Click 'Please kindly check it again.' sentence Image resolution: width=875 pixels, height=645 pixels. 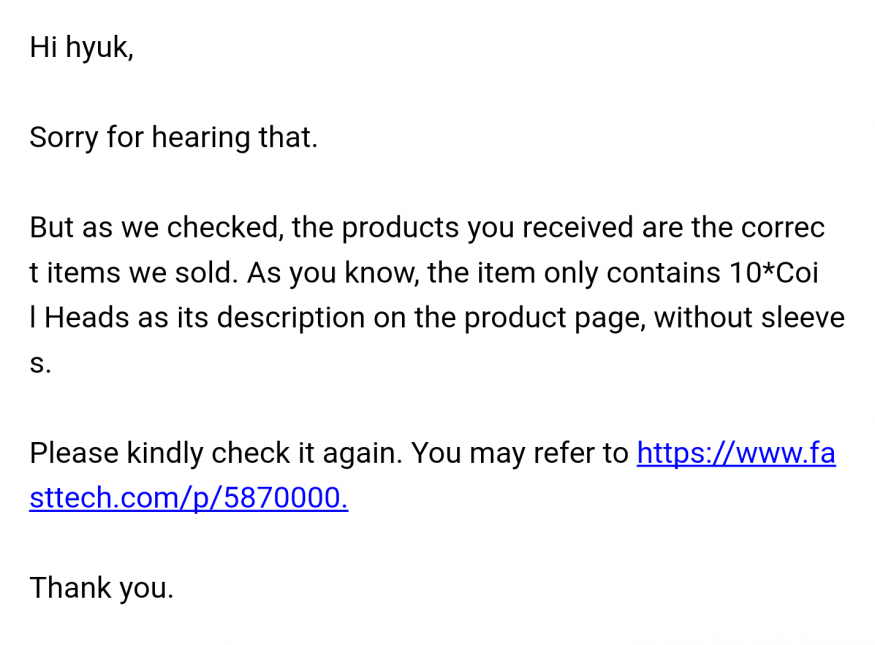point(215,453)
